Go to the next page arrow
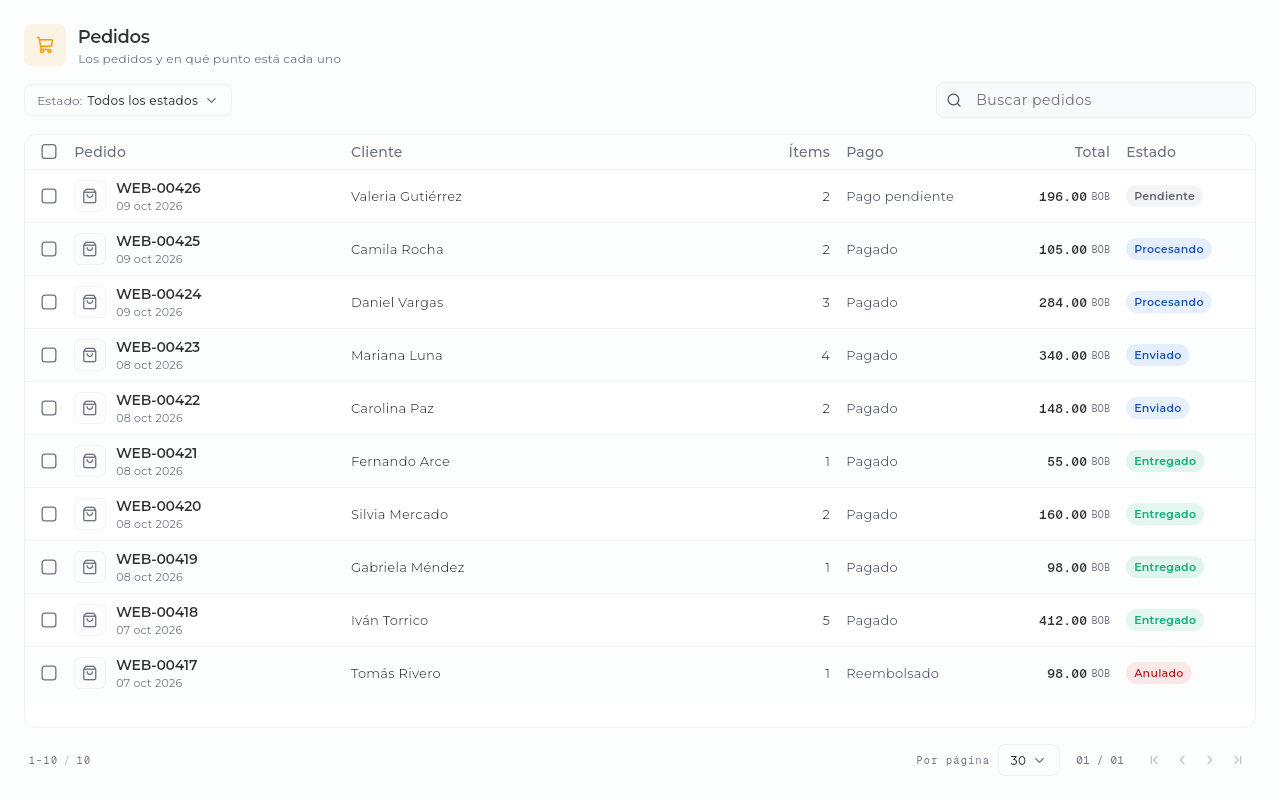 (1210, 760)
